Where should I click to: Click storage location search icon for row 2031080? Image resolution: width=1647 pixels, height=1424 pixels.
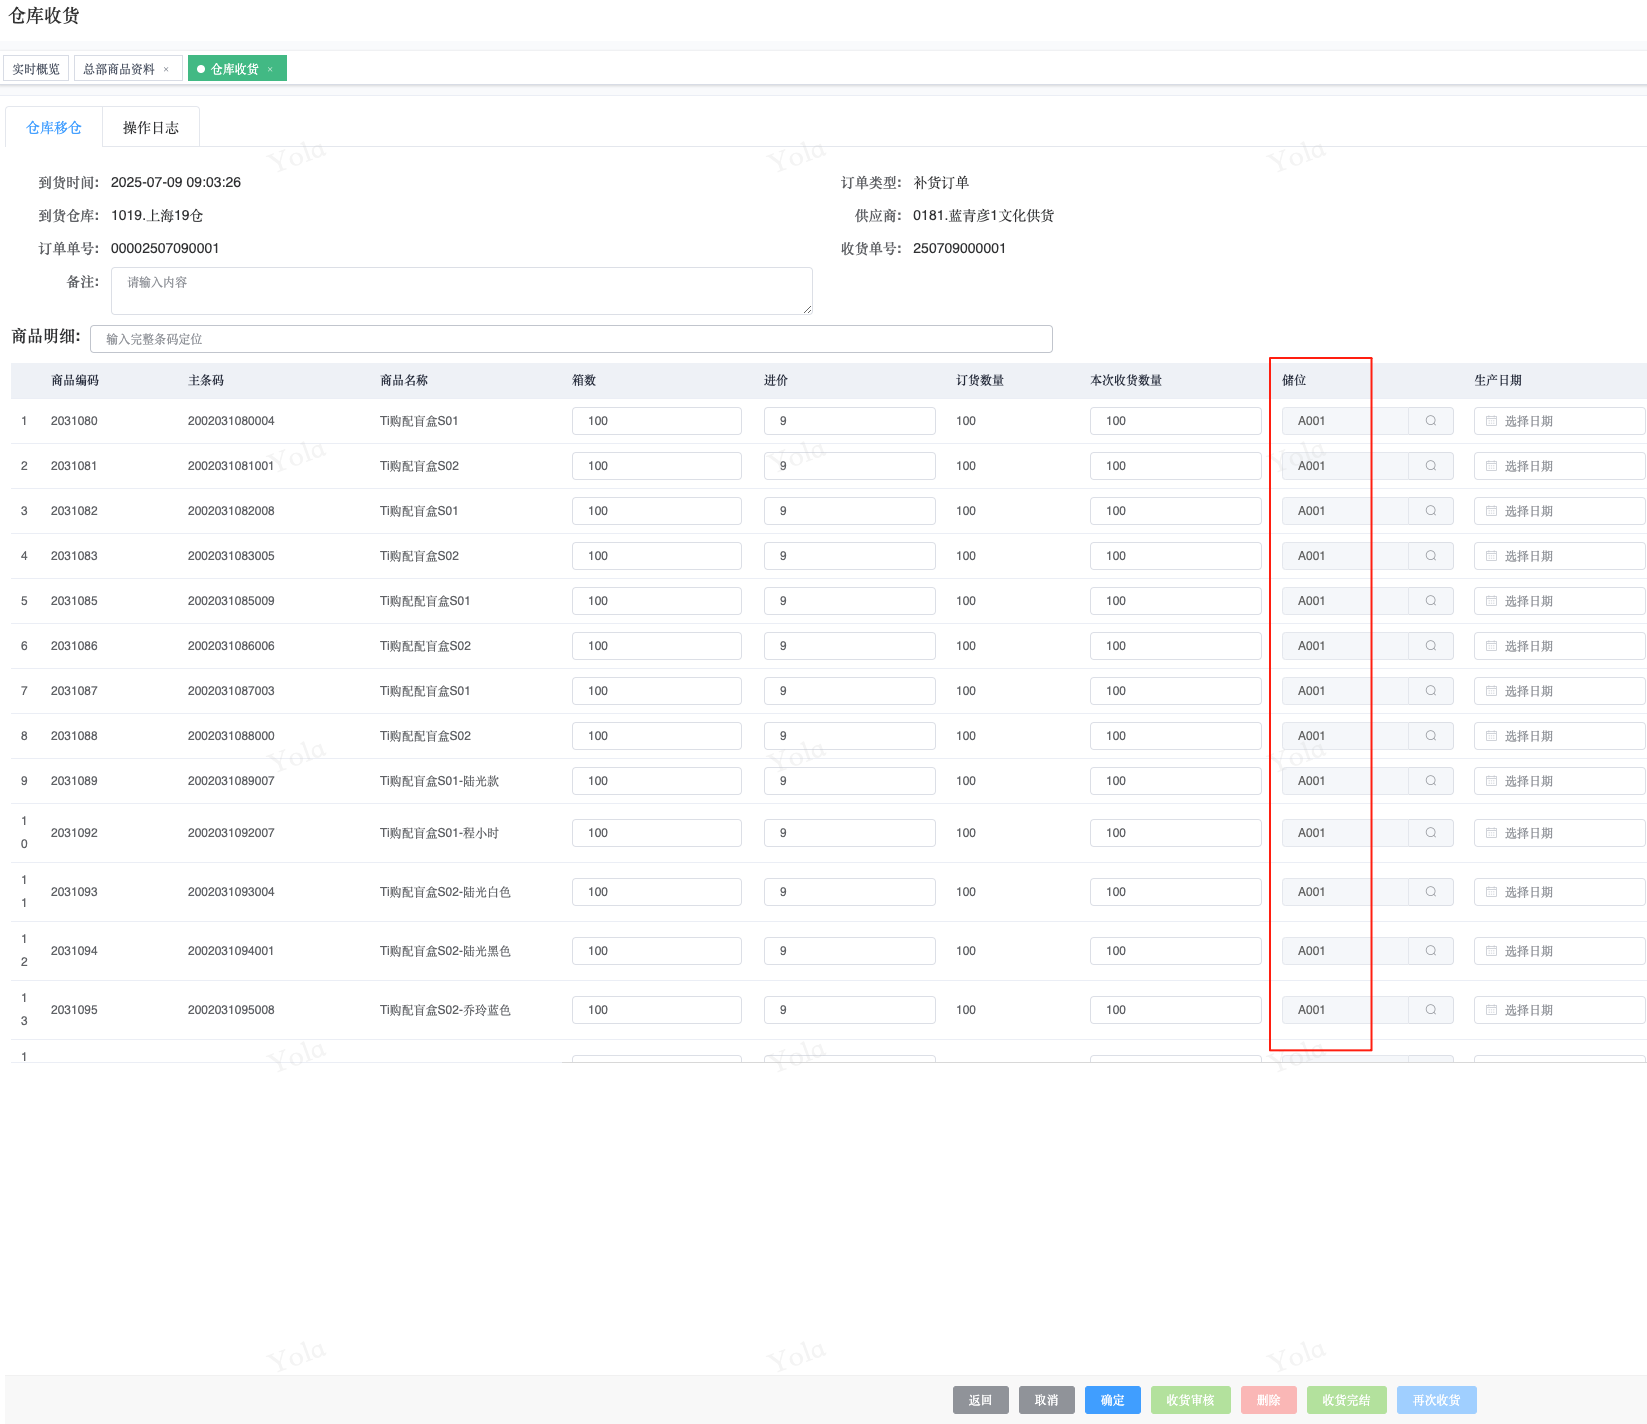(x=1430, y=421)
